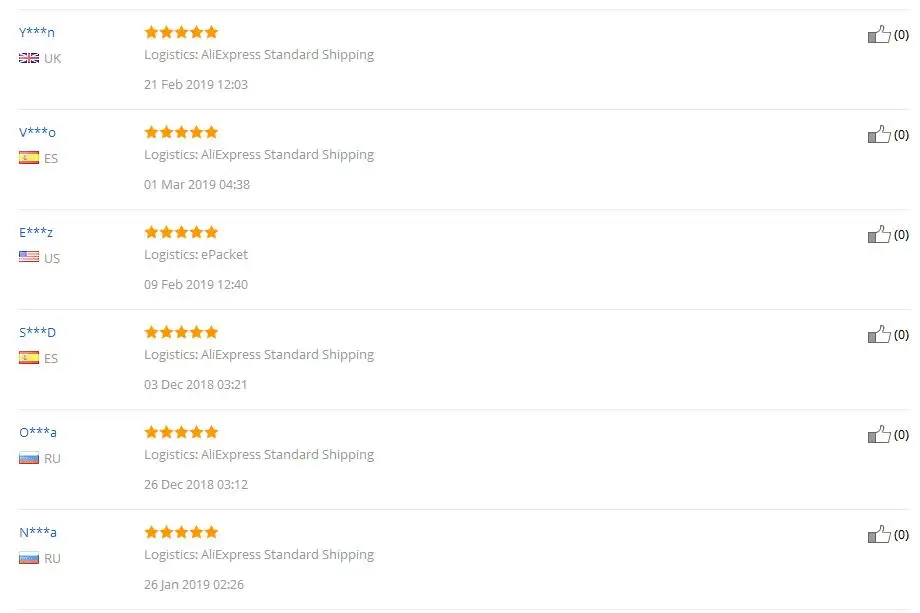The image size is (920, 613).
Task: Click Spain flag under V***o
Action: click(x=29, y=158)
